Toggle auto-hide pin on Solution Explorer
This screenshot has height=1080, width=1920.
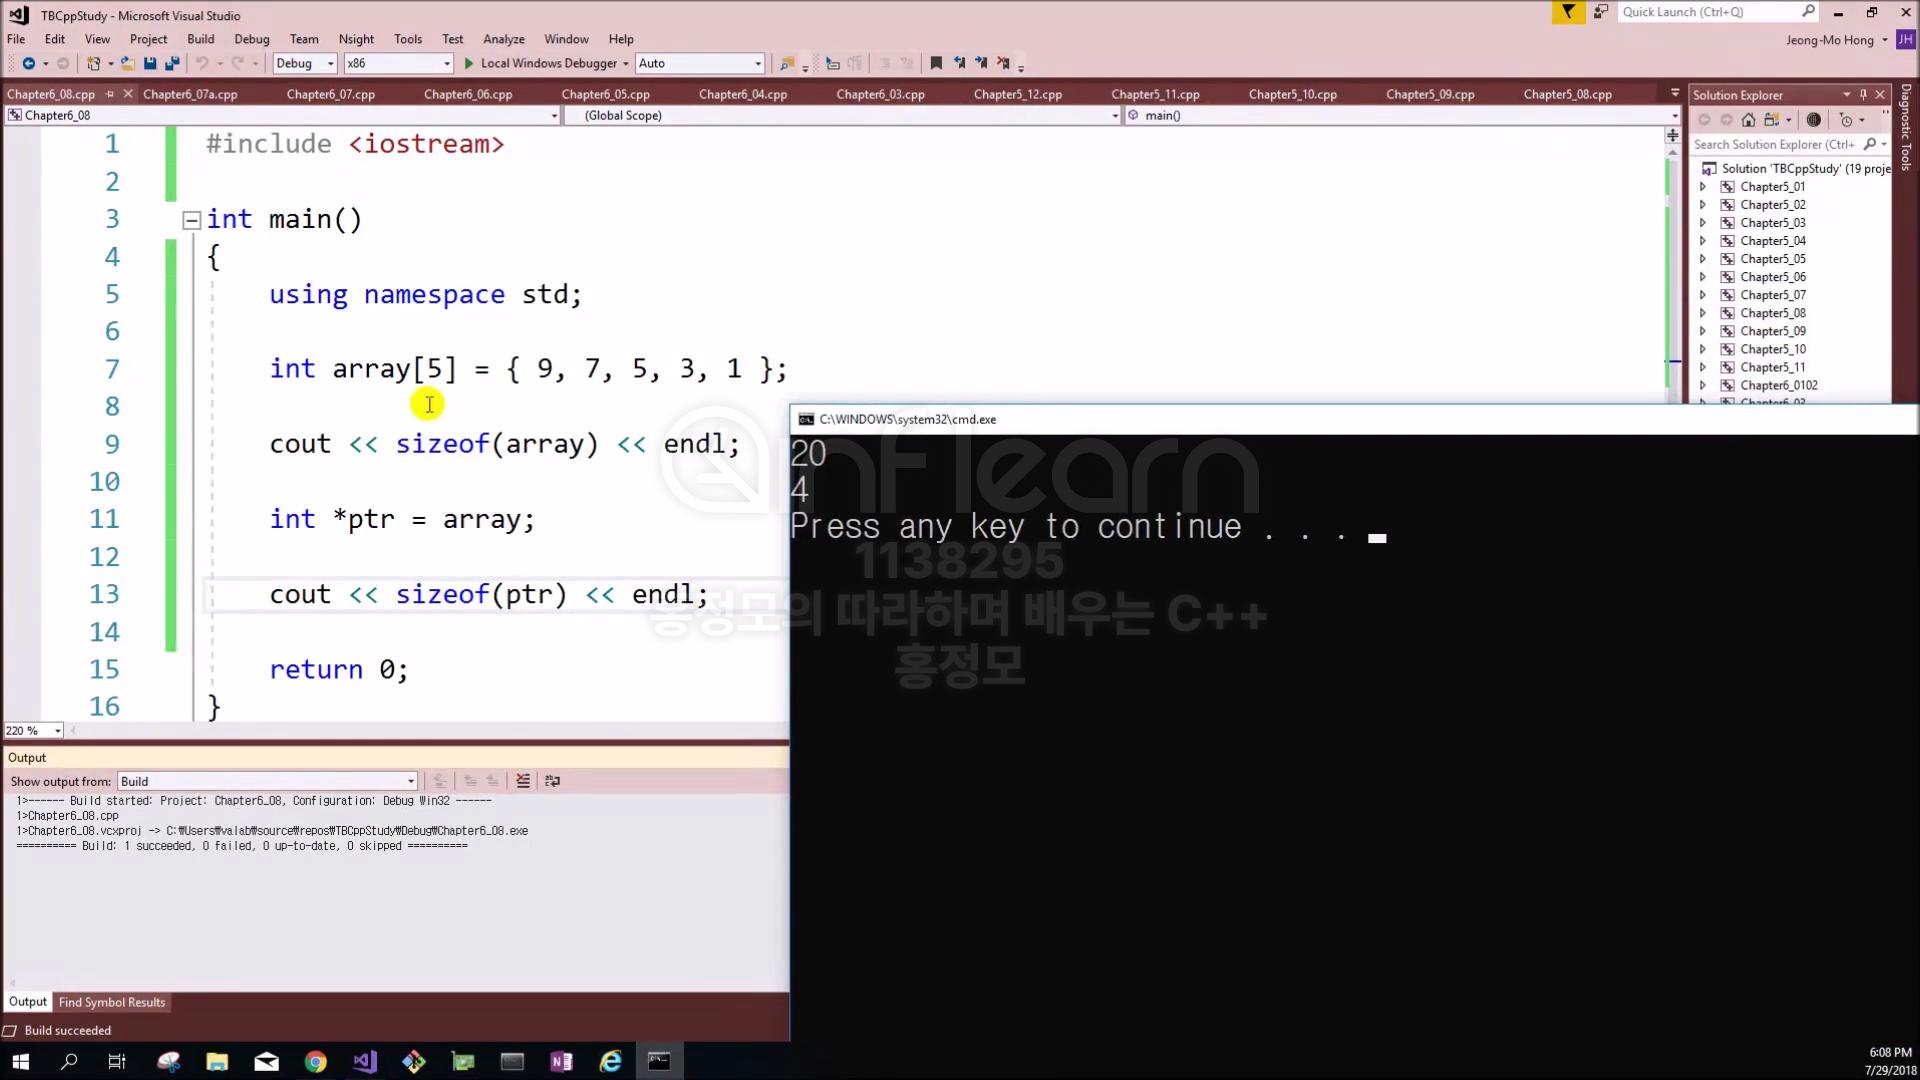click(x=1863, y=95)
